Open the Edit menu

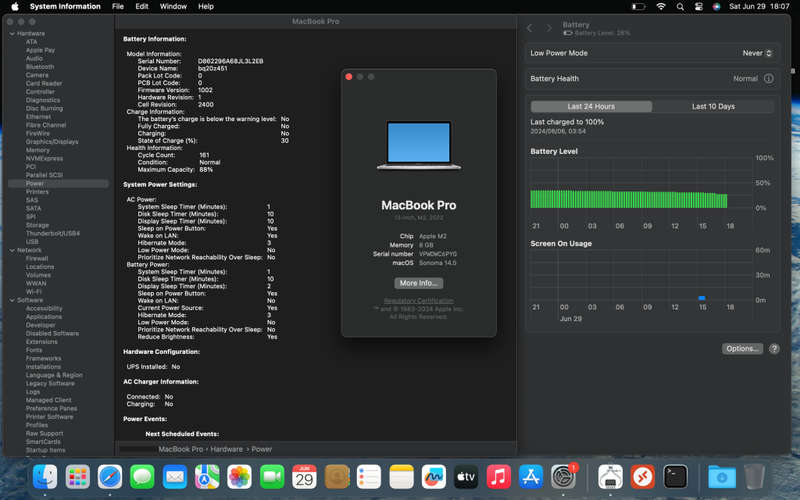142,7
